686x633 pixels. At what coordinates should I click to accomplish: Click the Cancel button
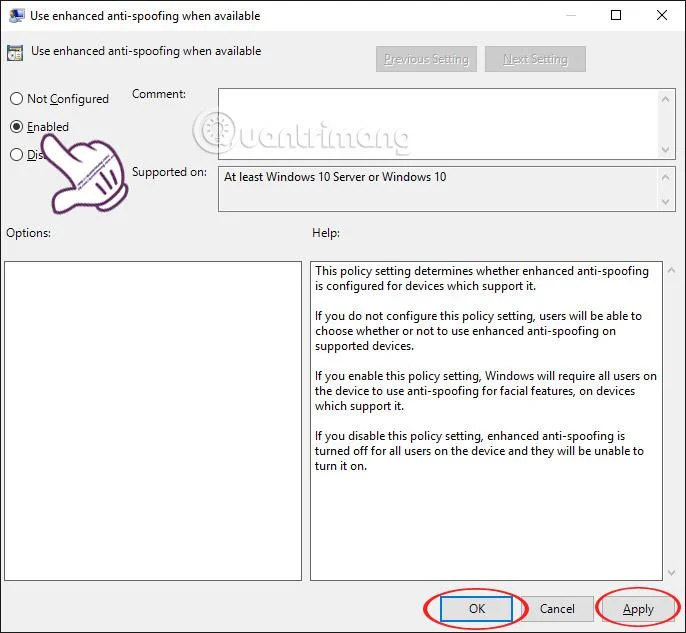coord(557,609)
